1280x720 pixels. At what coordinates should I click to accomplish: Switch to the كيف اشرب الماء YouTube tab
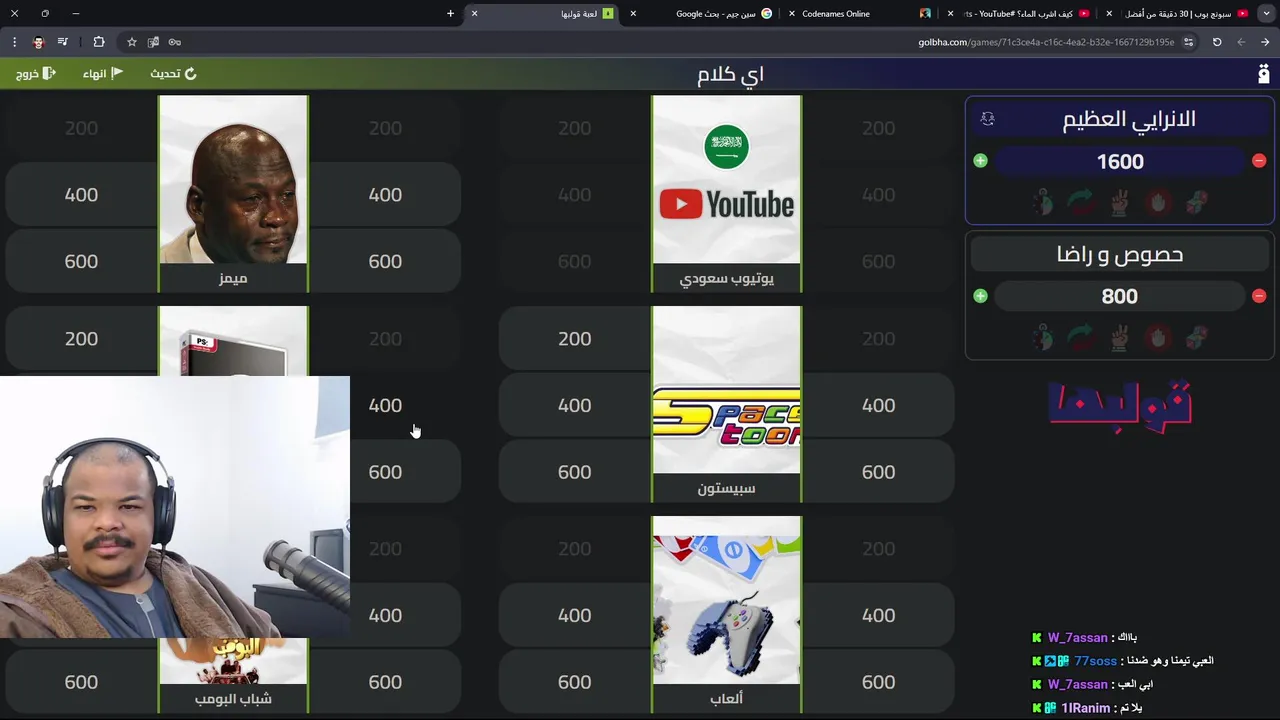coord(1020,13)
